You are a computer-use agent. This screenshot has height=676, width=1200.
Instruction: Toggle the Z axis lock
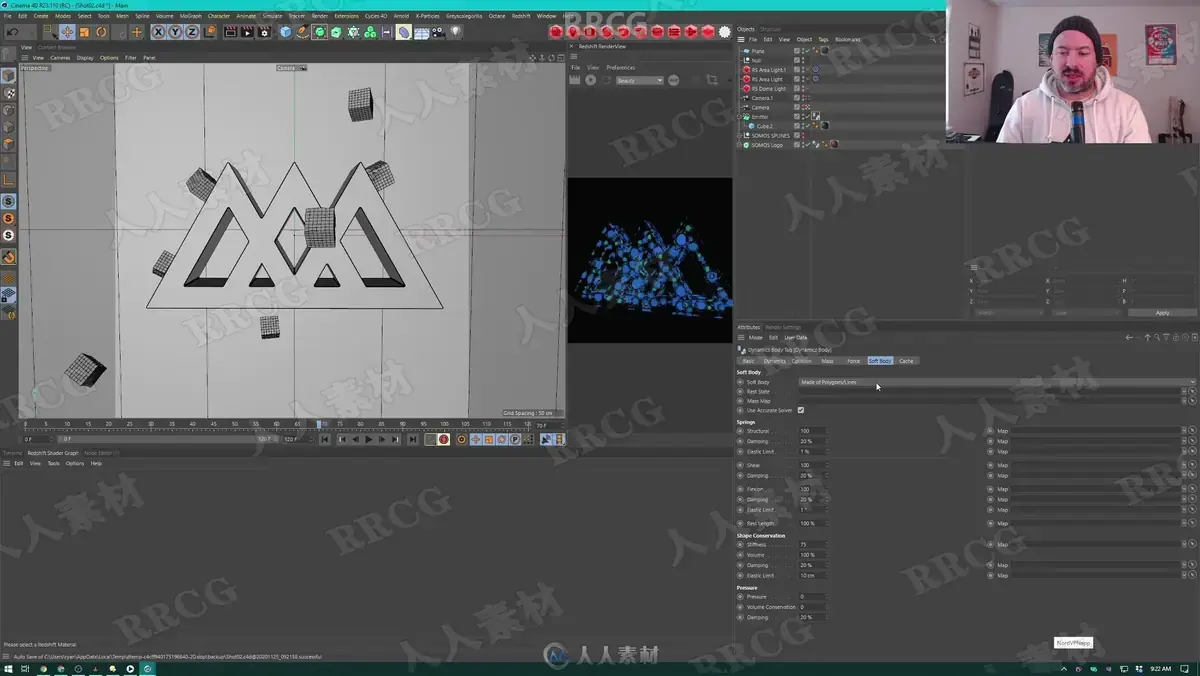click(x=192, y=32)
